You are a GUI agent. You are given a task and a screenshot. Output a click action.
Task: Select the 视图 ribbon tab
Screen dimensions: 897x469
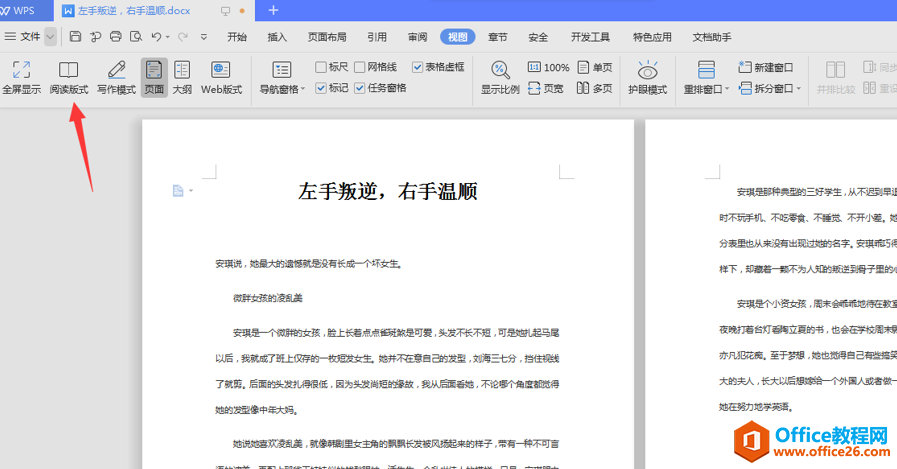pos(458,37)
